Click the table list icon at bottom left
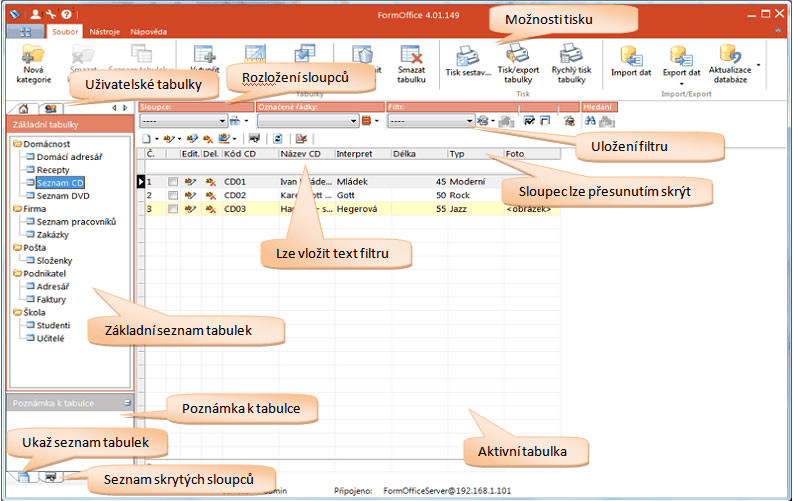Screen dimensions: 793x501 pyautogui.click(x=23, y=477)
